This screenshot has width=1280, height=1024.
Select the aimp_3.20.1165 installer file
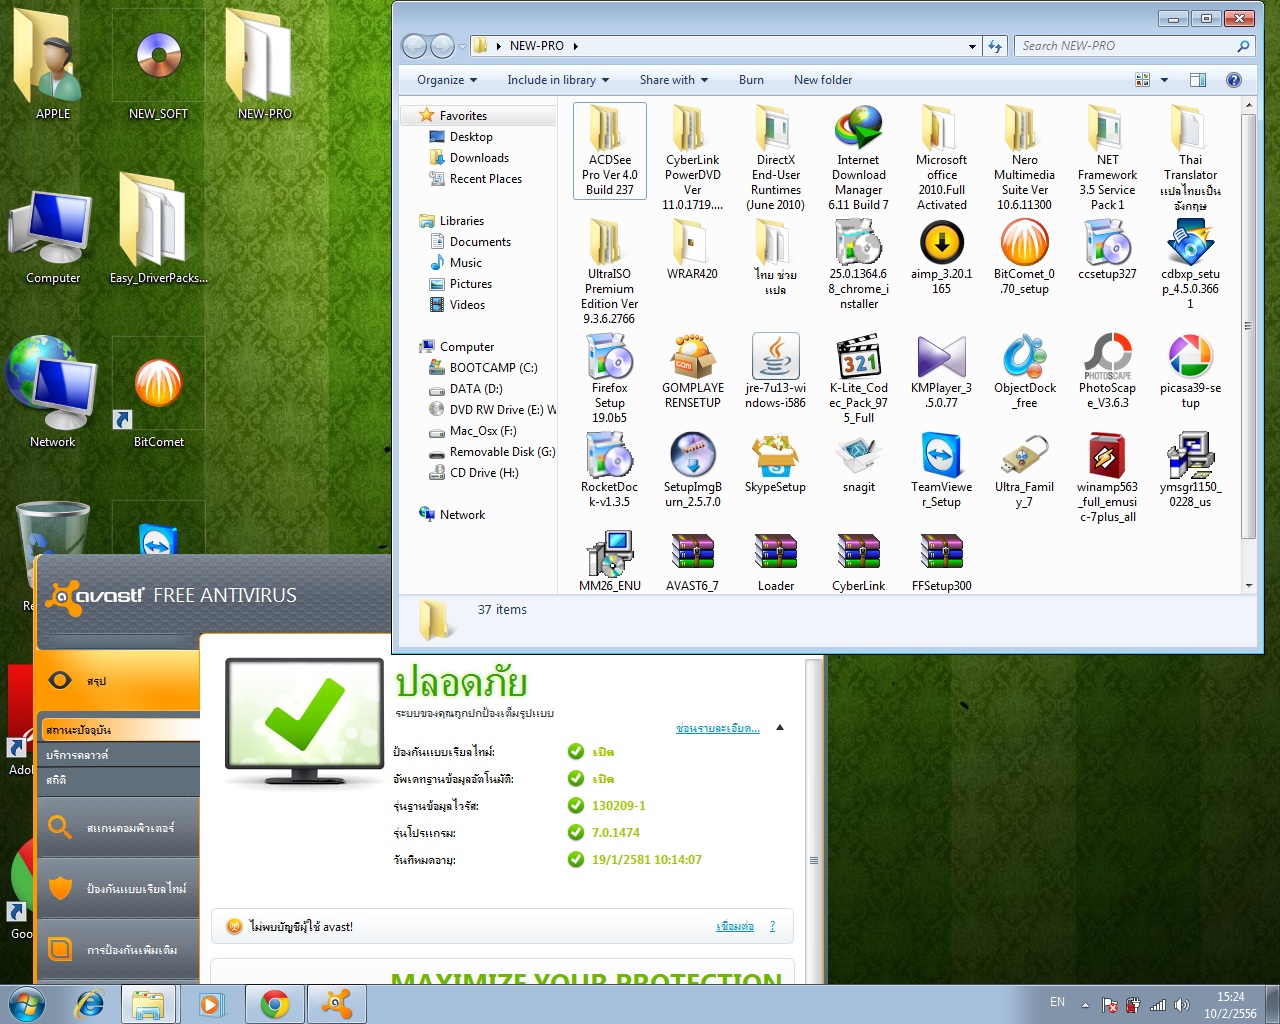point(942,257)
